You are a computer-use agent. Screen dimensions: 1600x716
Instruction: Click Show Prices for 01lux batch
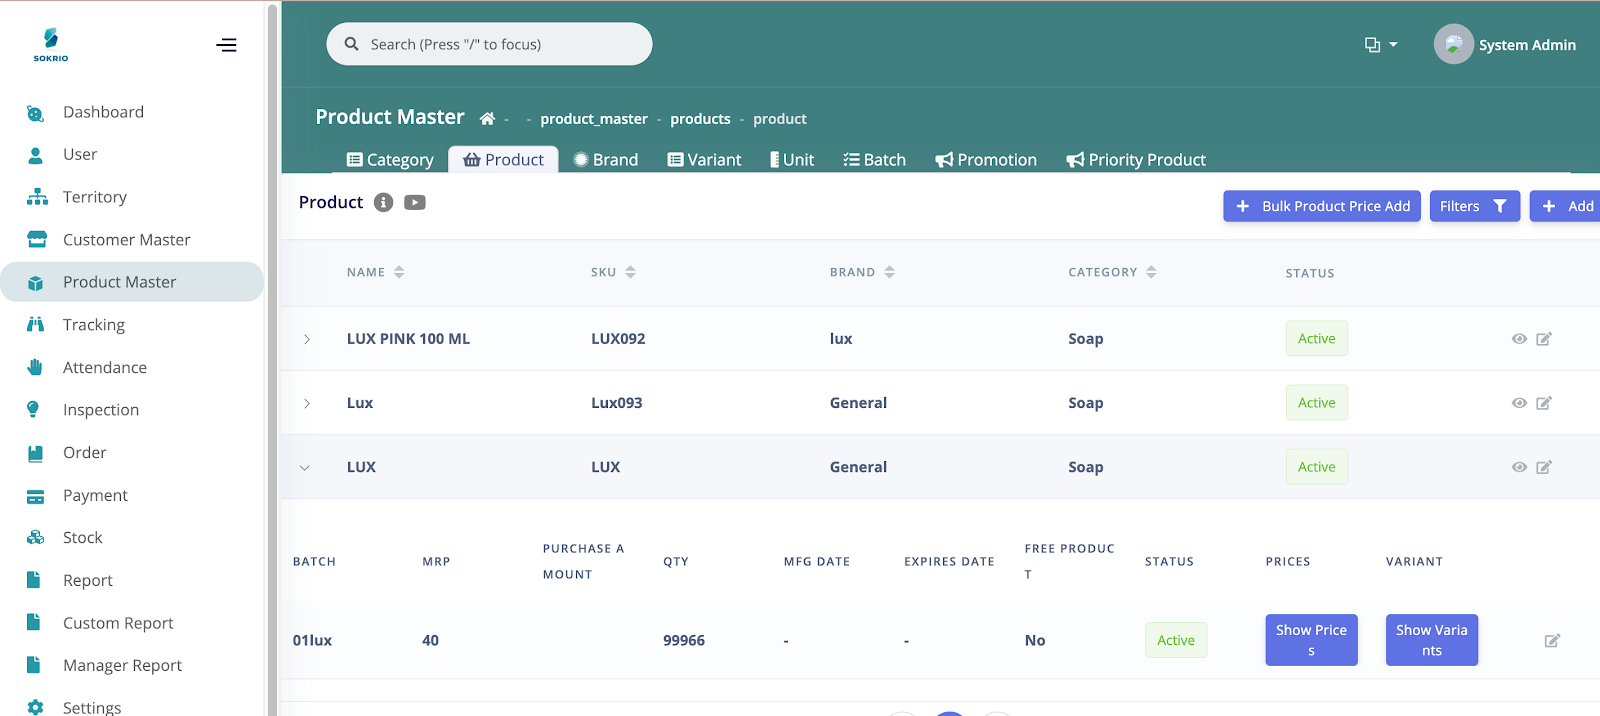[x=1312, y=640]
